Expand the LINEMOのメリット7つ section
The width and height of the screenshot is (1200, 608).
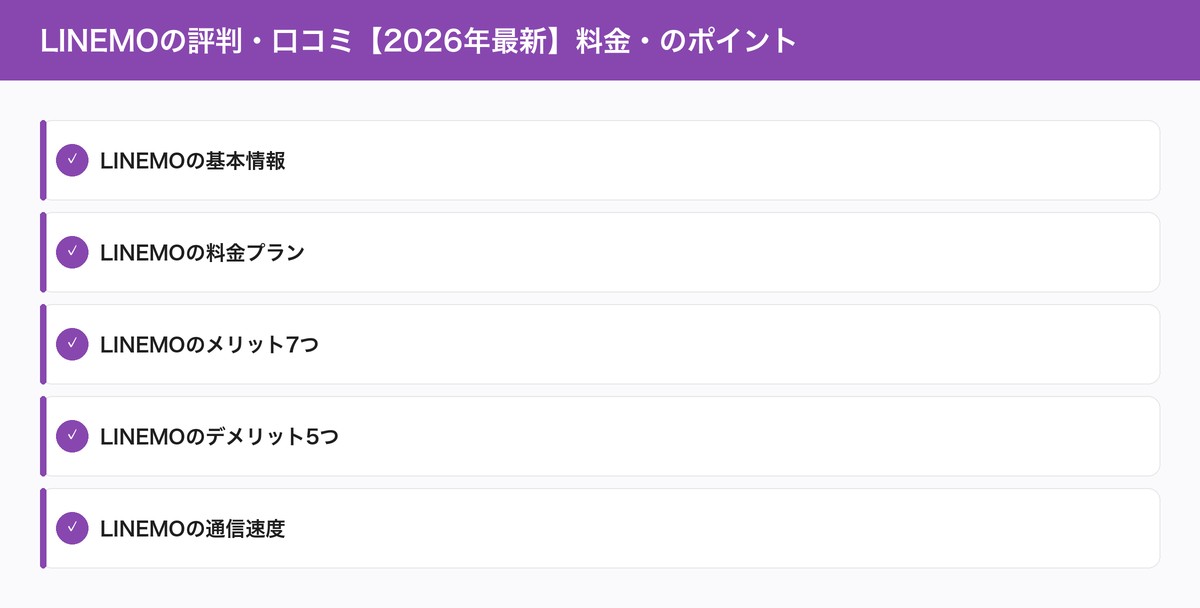[x=600, y=344]
